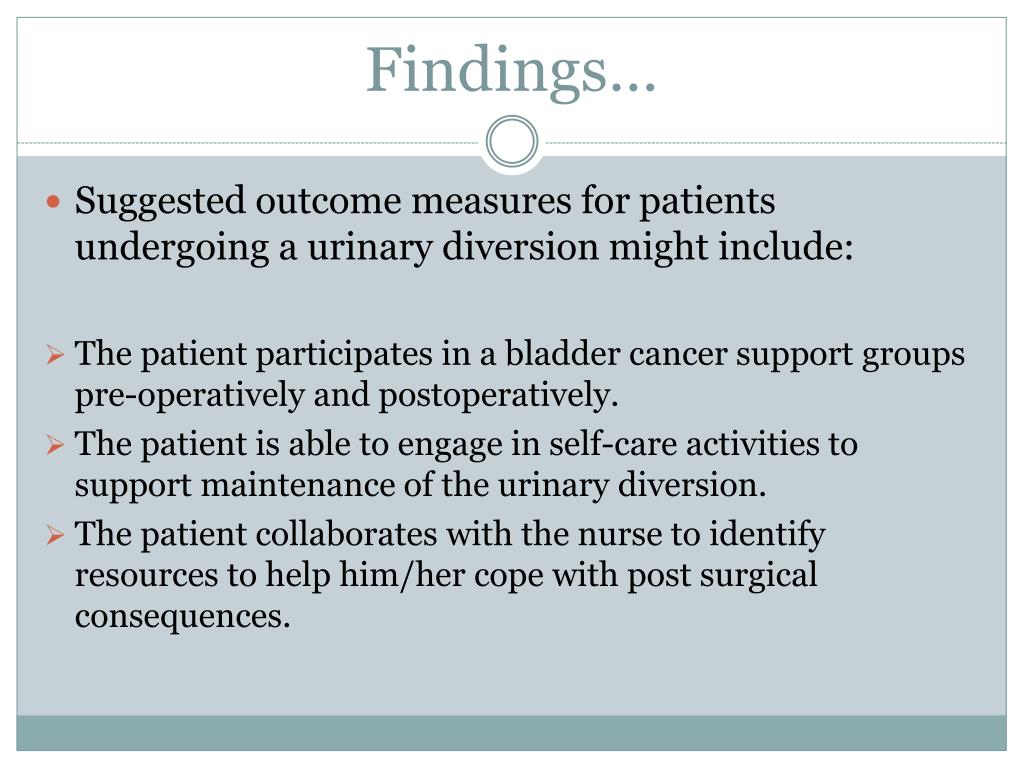
Task: Click the arrow bullet before 'The patient collaborates'
Action: (56, 535)
